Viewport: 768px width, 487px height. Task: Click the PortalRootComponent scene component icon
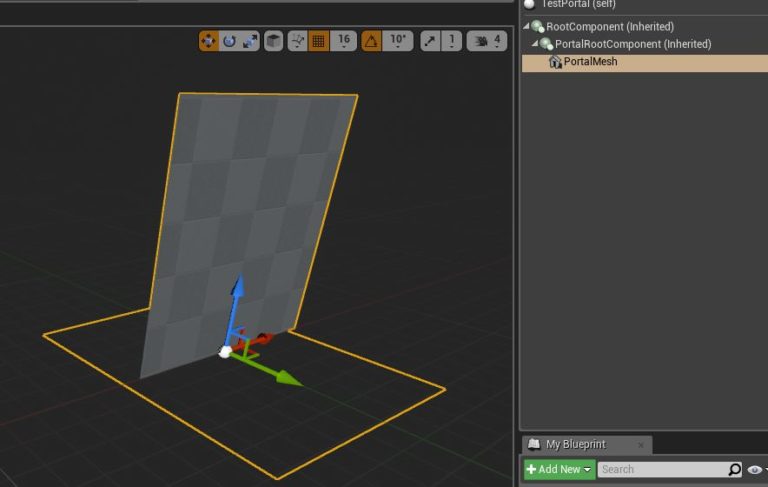(547, 44)
